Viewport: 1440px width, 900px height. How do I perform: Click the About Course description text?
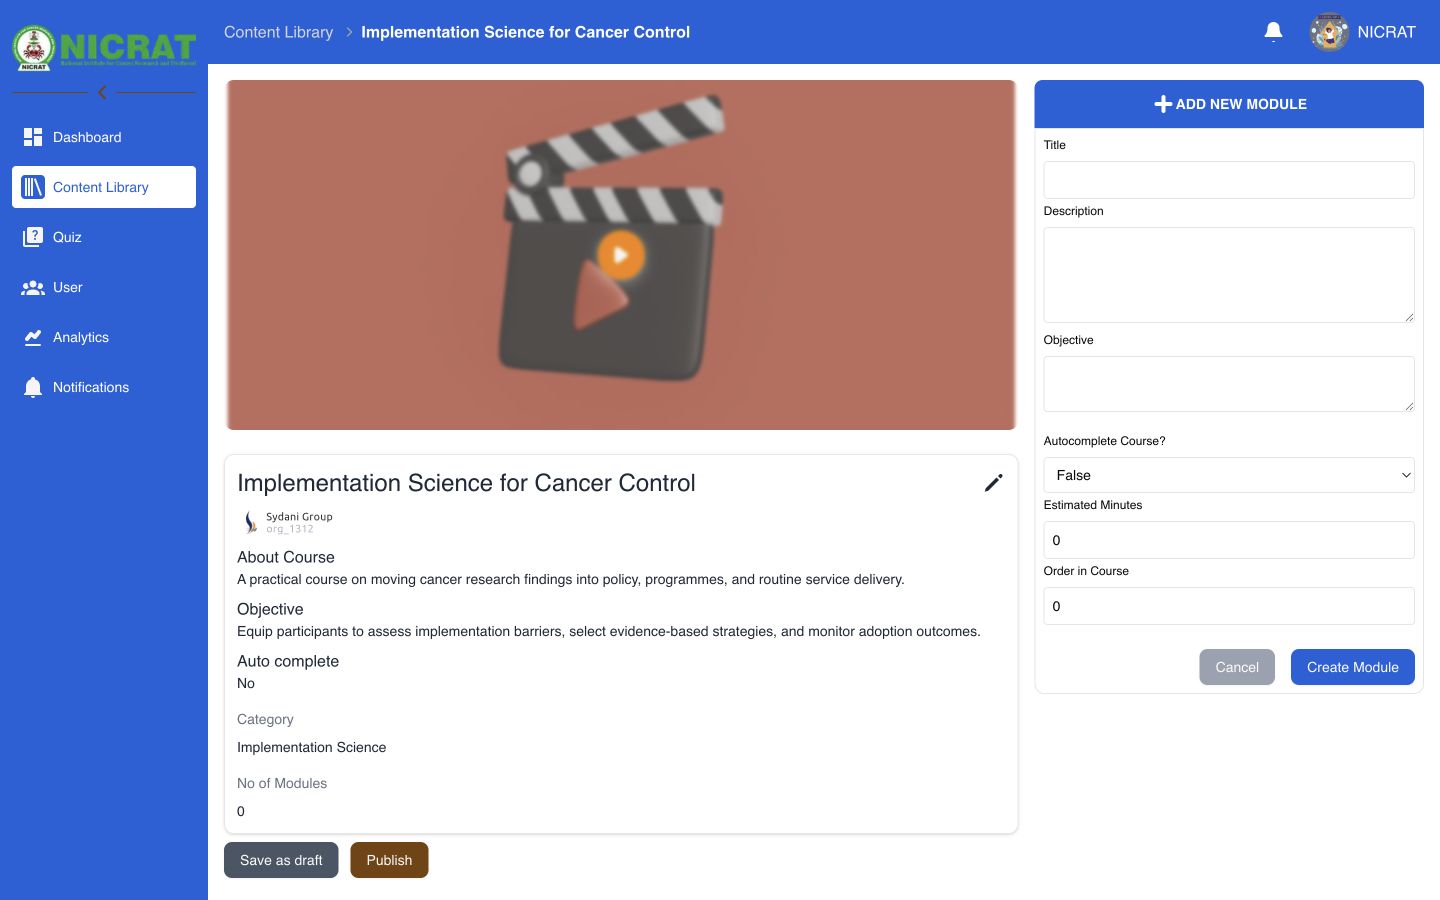(x=570, y=579)
